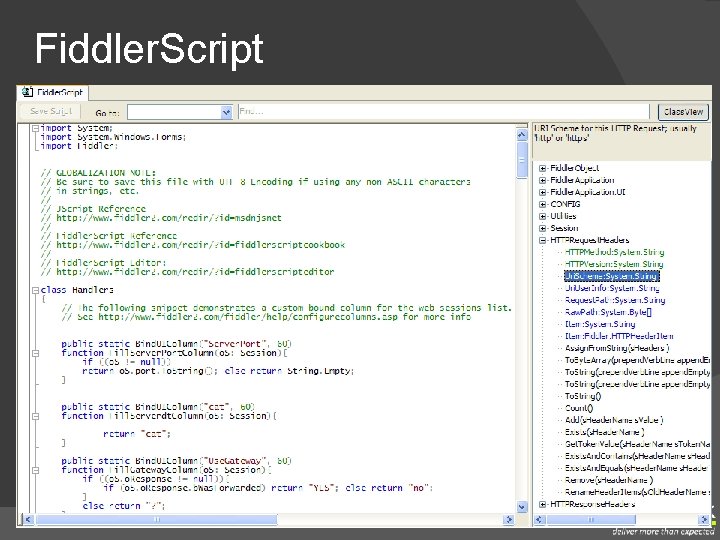Viewport: 720px width, 540px height.
Task: Select RenameHeaderItems method in class tree
Action: click(x=637, y=492)
